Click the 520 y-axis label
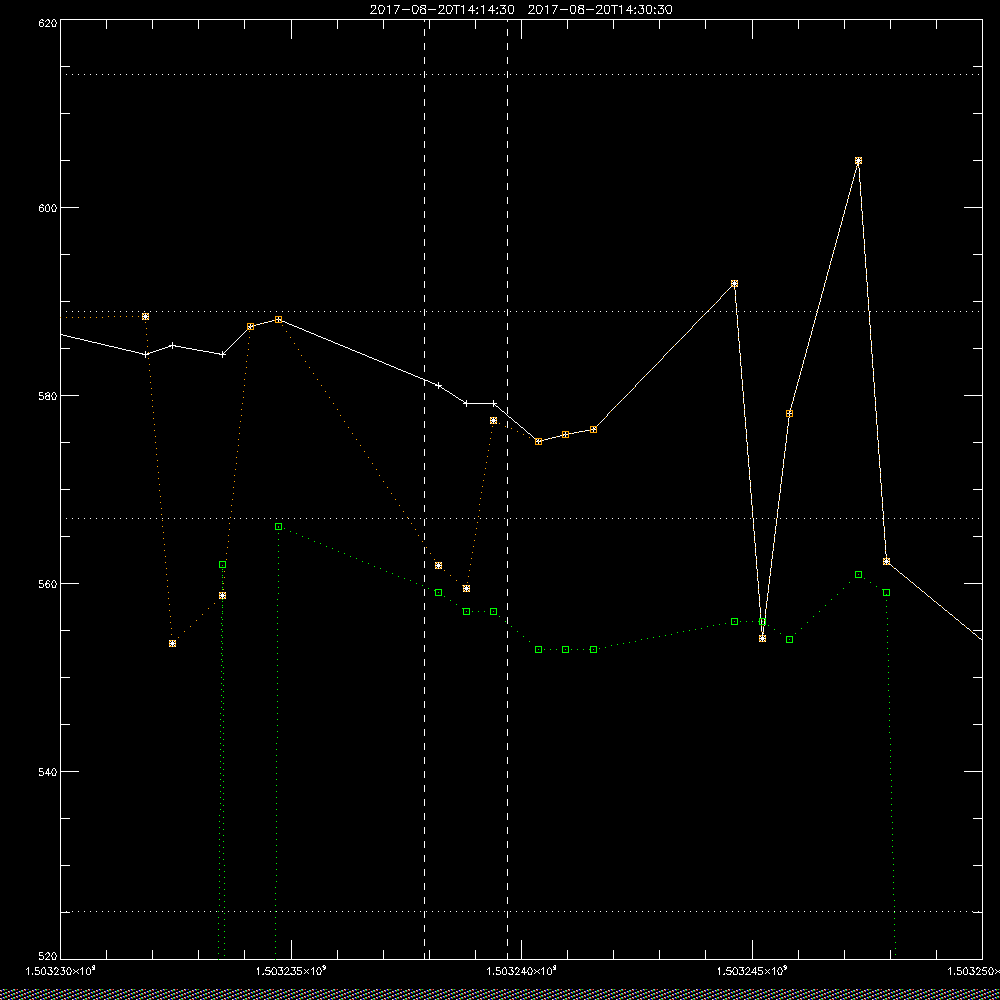 click(48, 957)
